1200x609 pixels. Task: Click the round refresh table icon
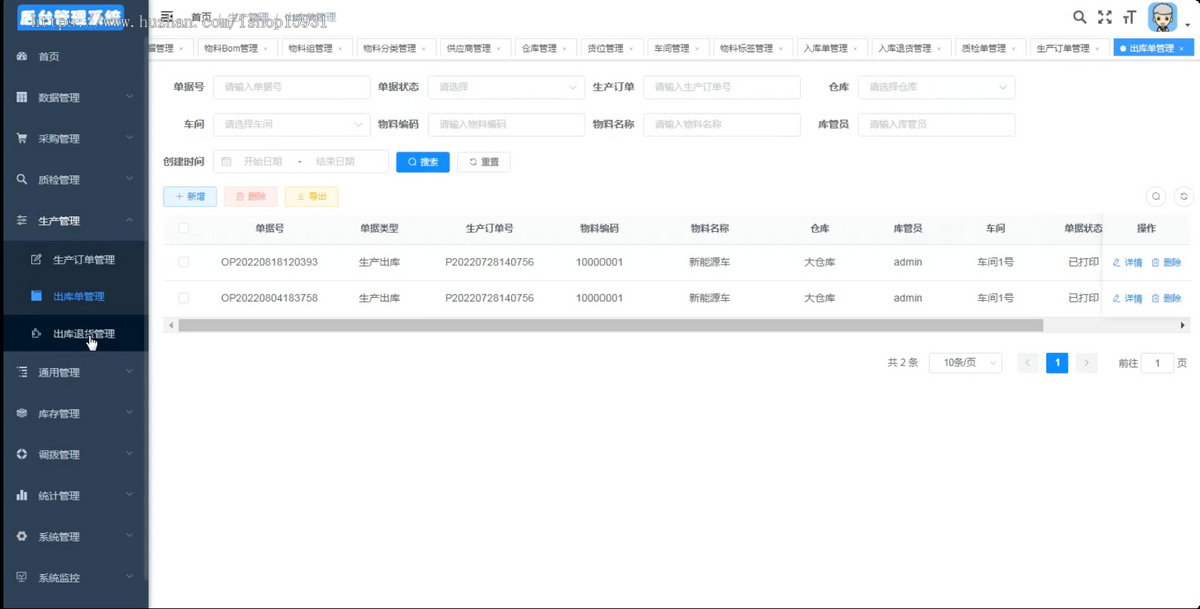1183,197
